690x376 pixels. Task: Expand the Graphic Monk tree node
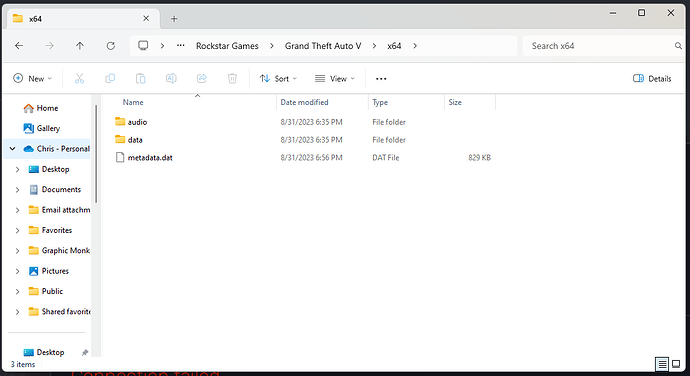tap(17, 251)
